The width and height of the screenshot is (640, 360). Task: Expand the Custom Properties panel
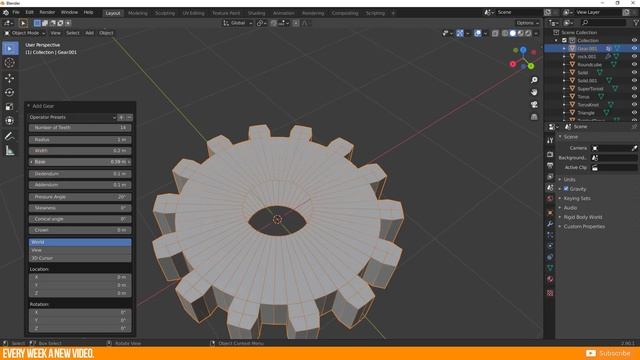pos(584,227)
